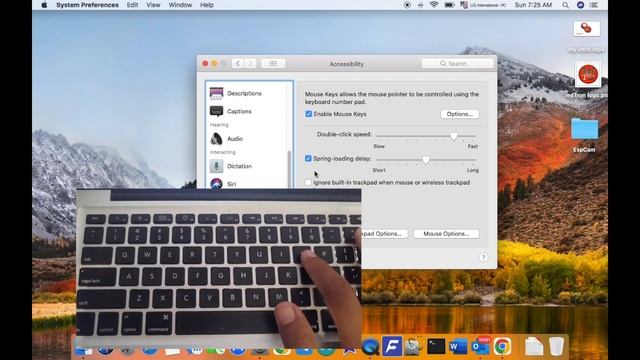Open the documents stack in the Dock
Viewport: 640px width, 360px height.
(x=533, y=347)
